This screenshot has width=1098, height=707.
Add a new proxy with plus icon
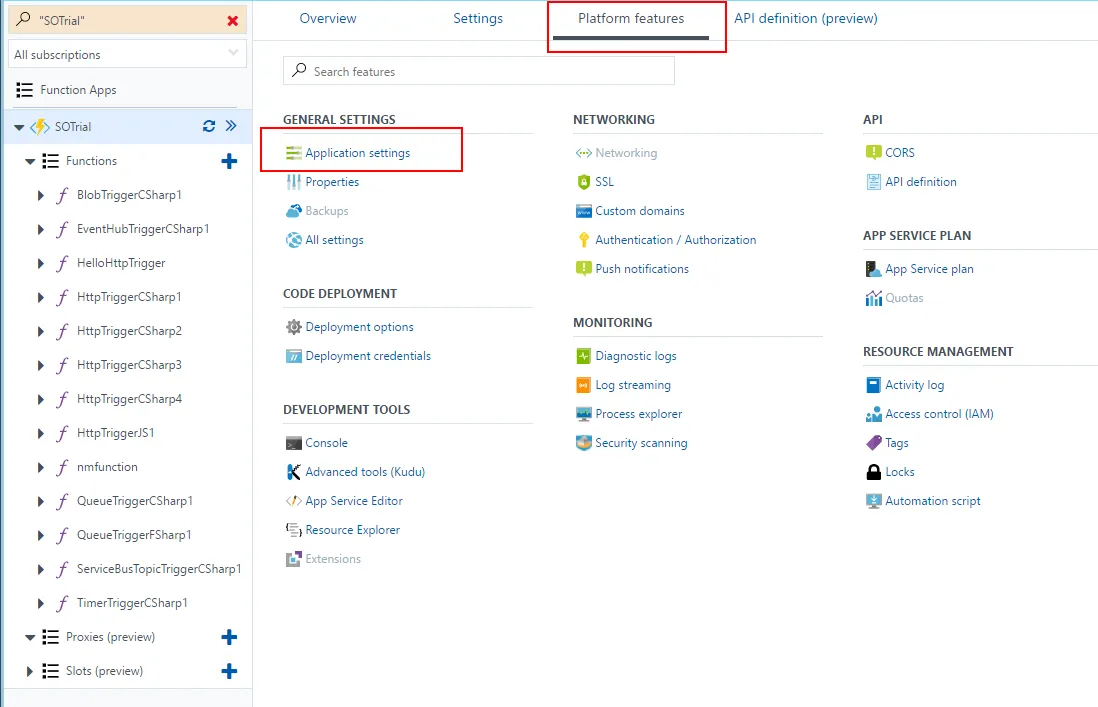229,637
